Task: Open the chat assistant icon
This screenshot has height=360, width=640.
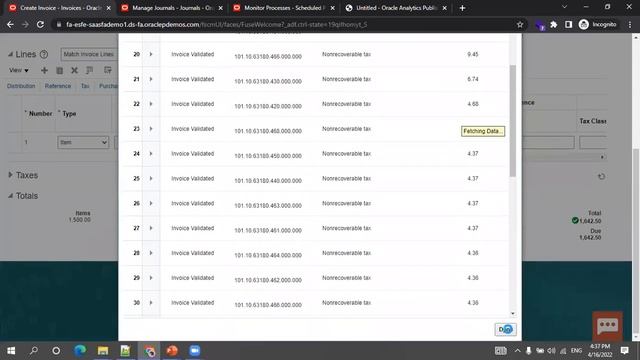Action: [x=608, y=326]
